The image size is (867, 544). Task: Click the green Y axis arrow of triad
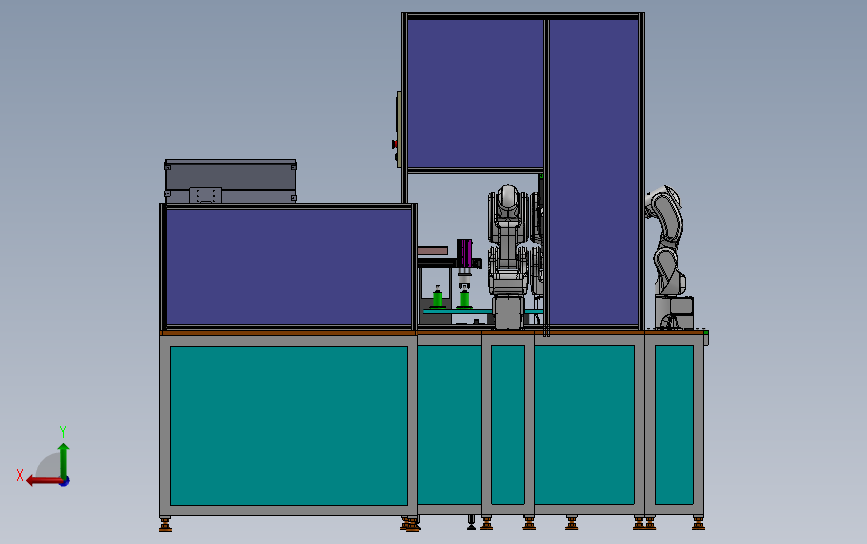[x=64, y=460]
